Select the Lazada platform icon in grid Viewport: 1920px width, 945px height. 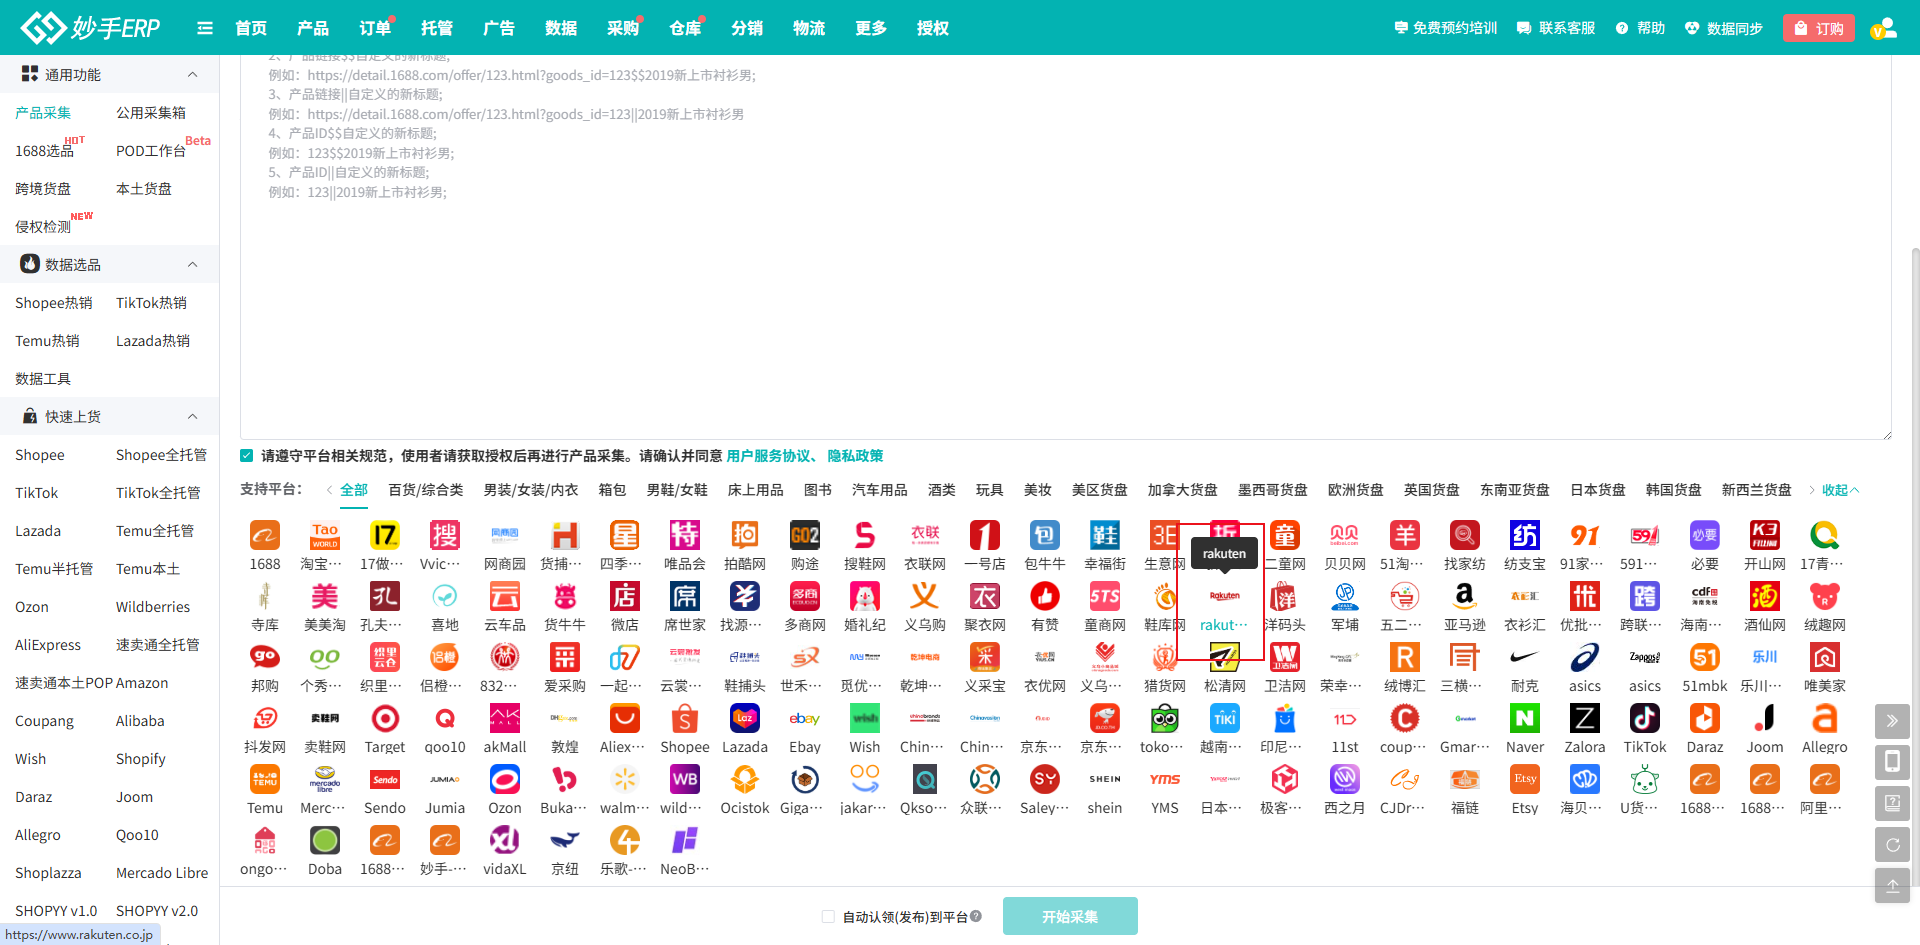click(745, 719)
